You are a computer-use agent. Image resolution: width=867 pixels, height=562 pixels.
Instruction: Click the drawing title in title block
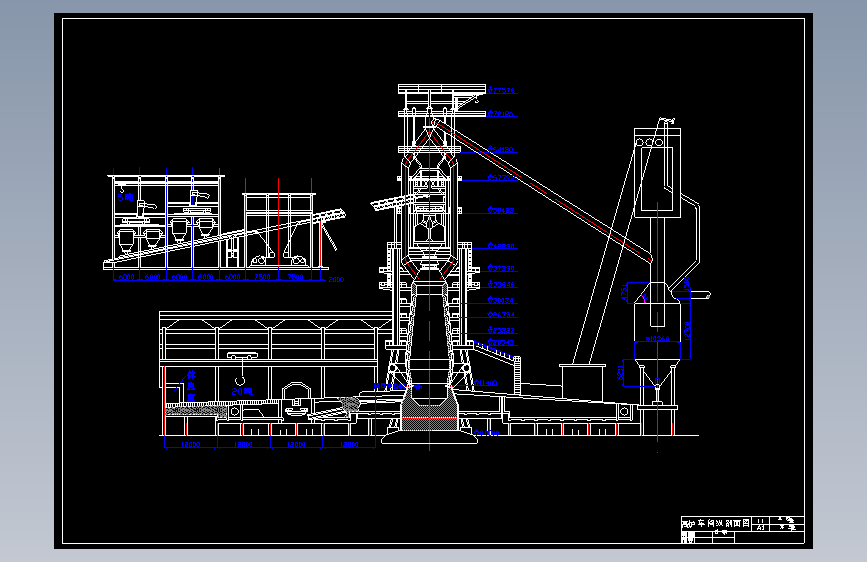715,523
